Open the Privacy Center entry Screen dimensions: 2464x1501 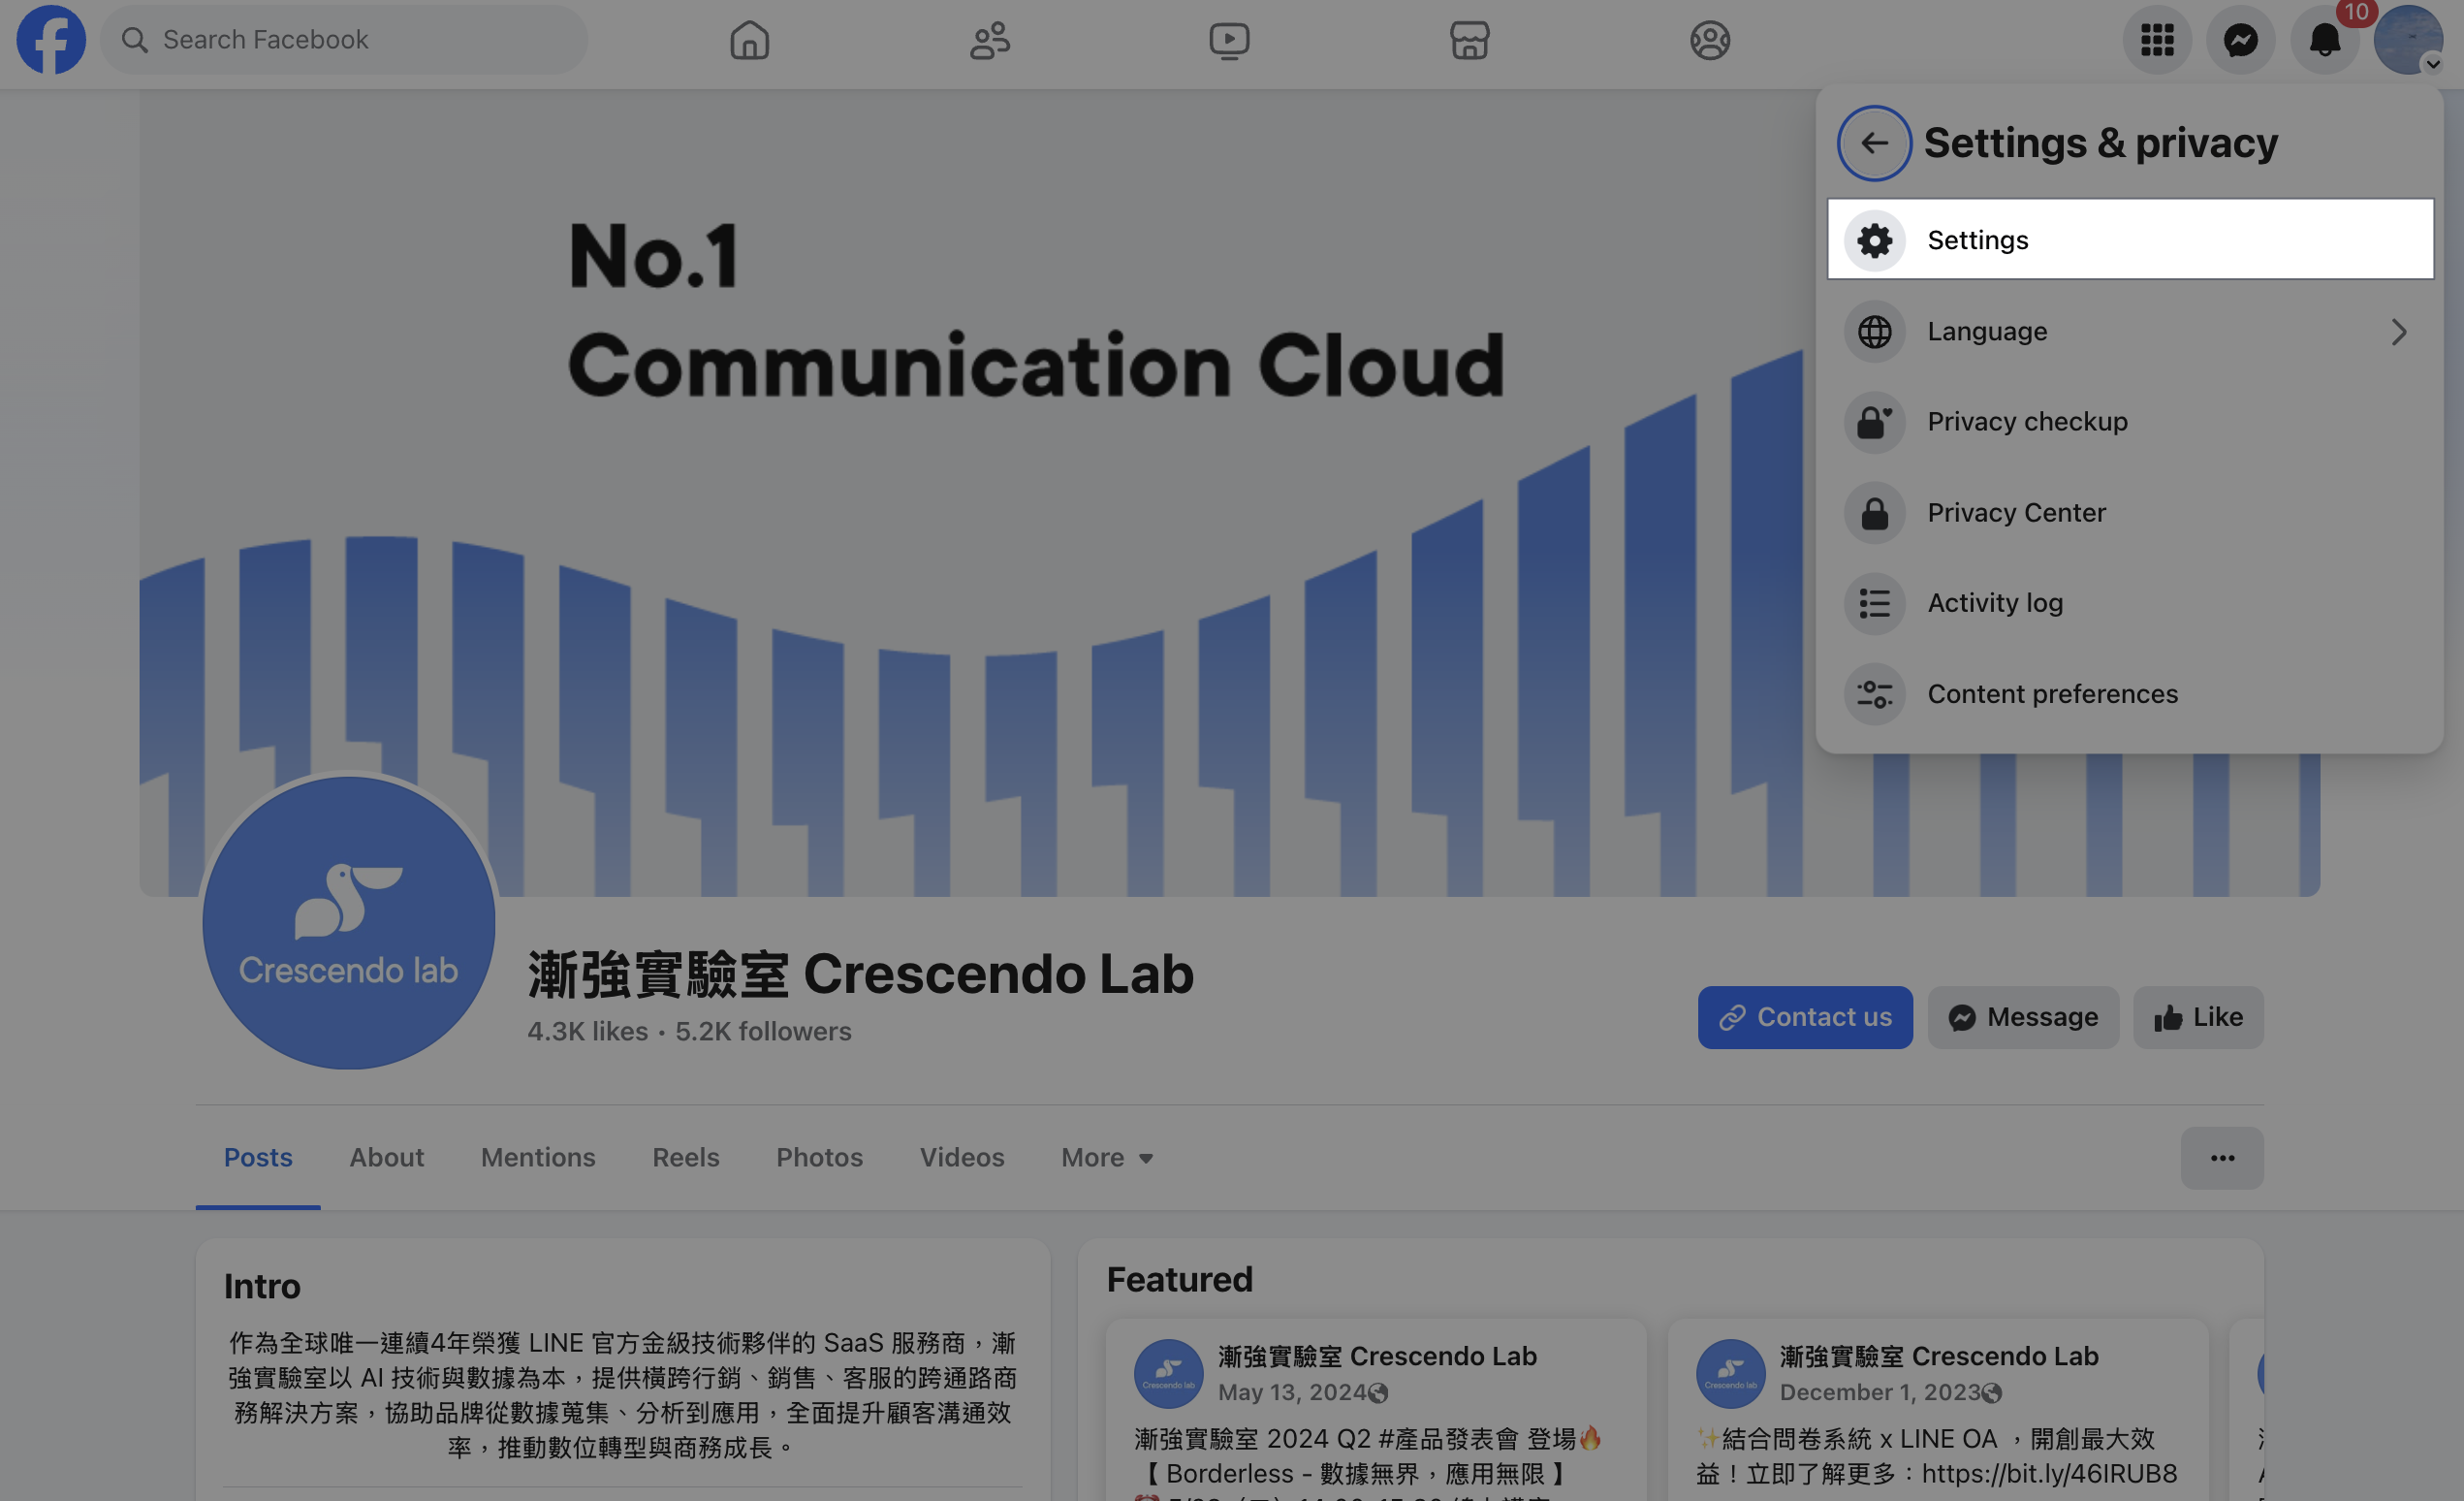pyautogui.click(x=2130, y=513)
